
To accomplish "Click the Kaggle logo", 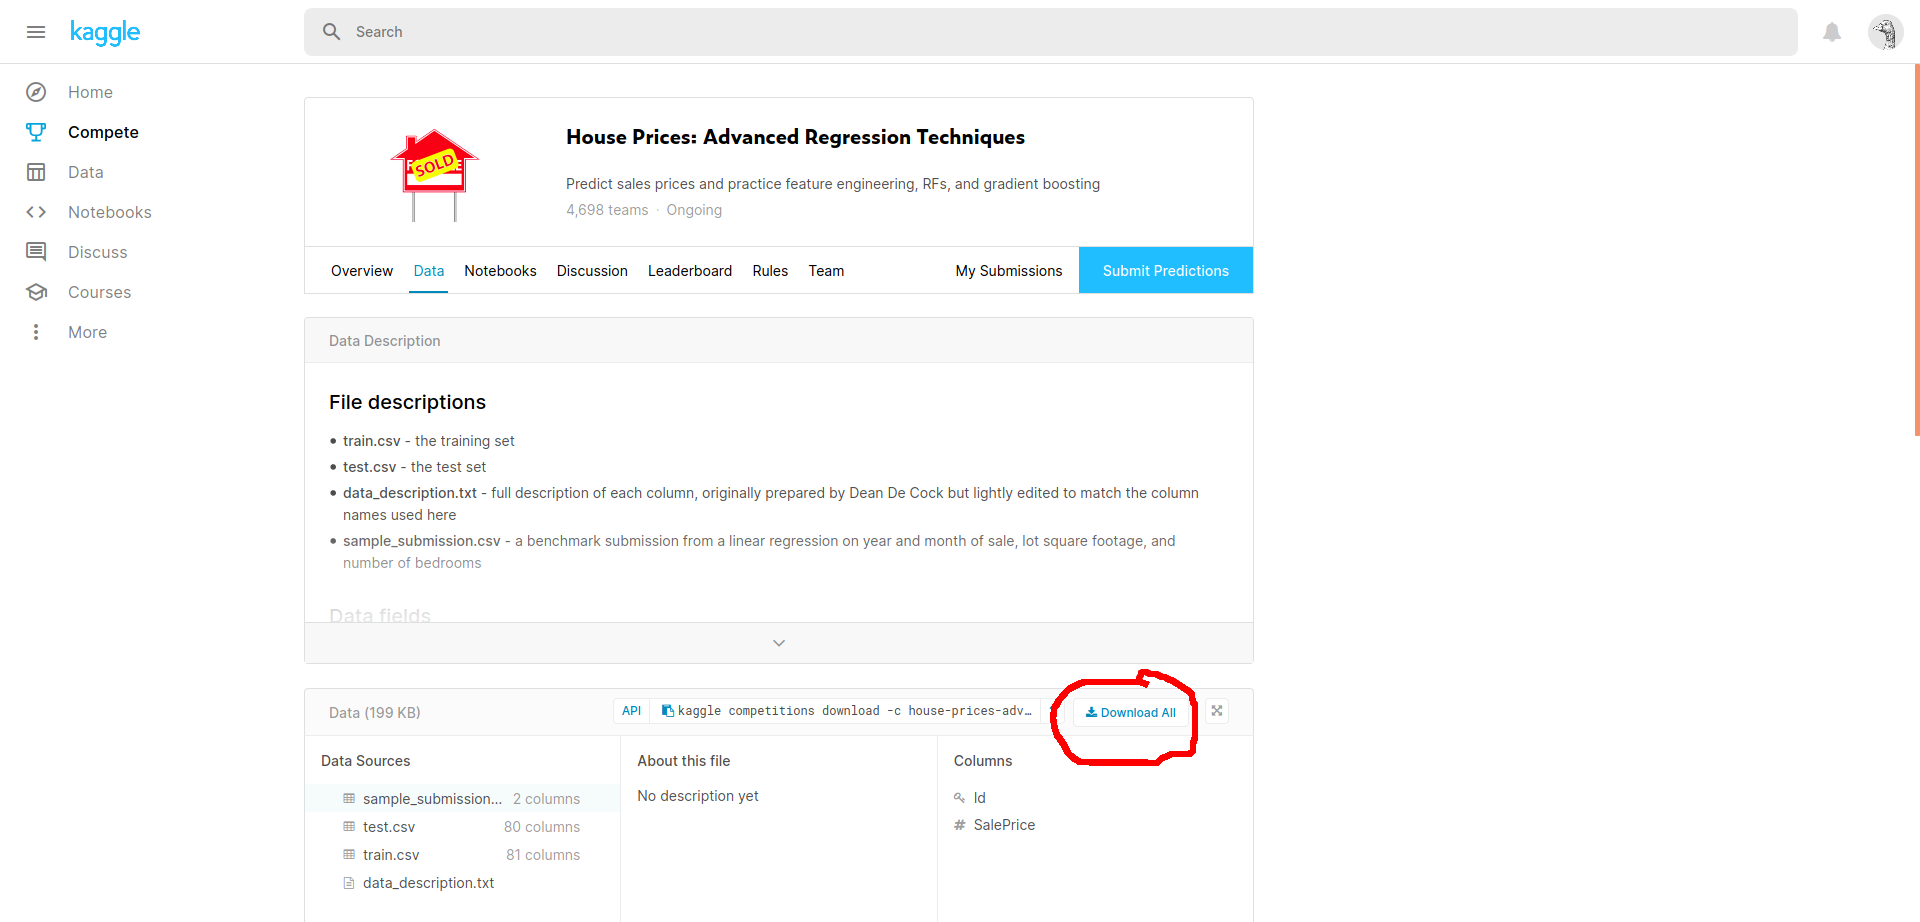I will click(105, 32).
